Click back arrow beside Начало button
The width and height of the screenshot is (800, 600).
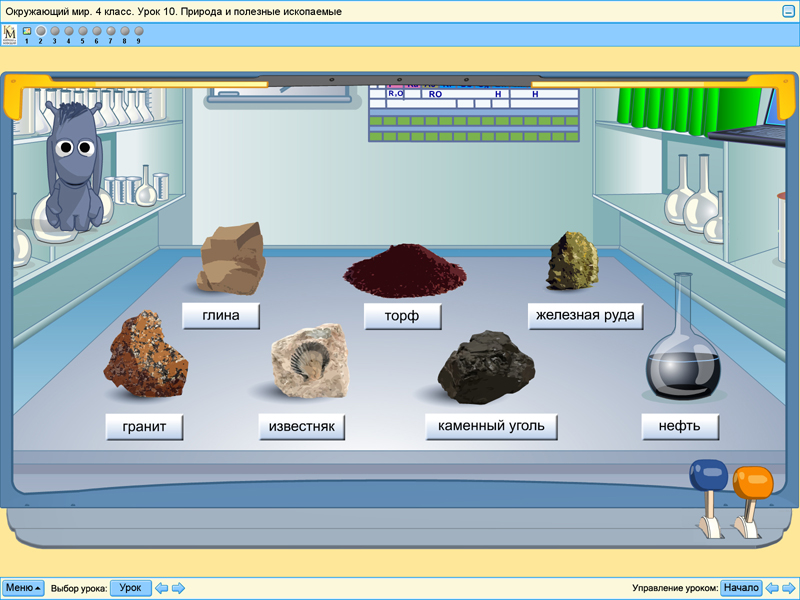[772, 588]
